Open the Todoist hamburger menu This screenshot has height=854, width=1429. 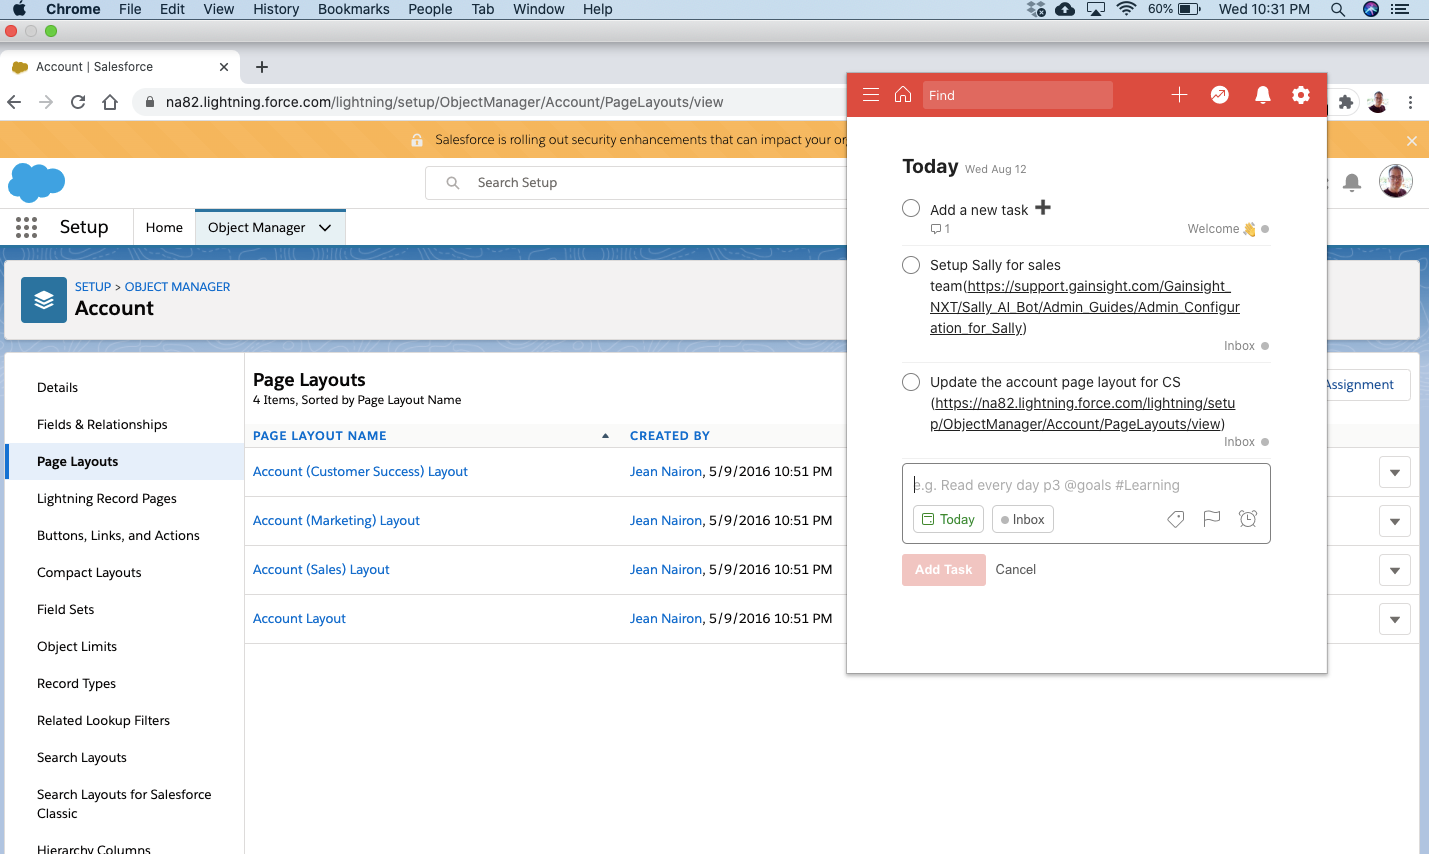point(871,95)
